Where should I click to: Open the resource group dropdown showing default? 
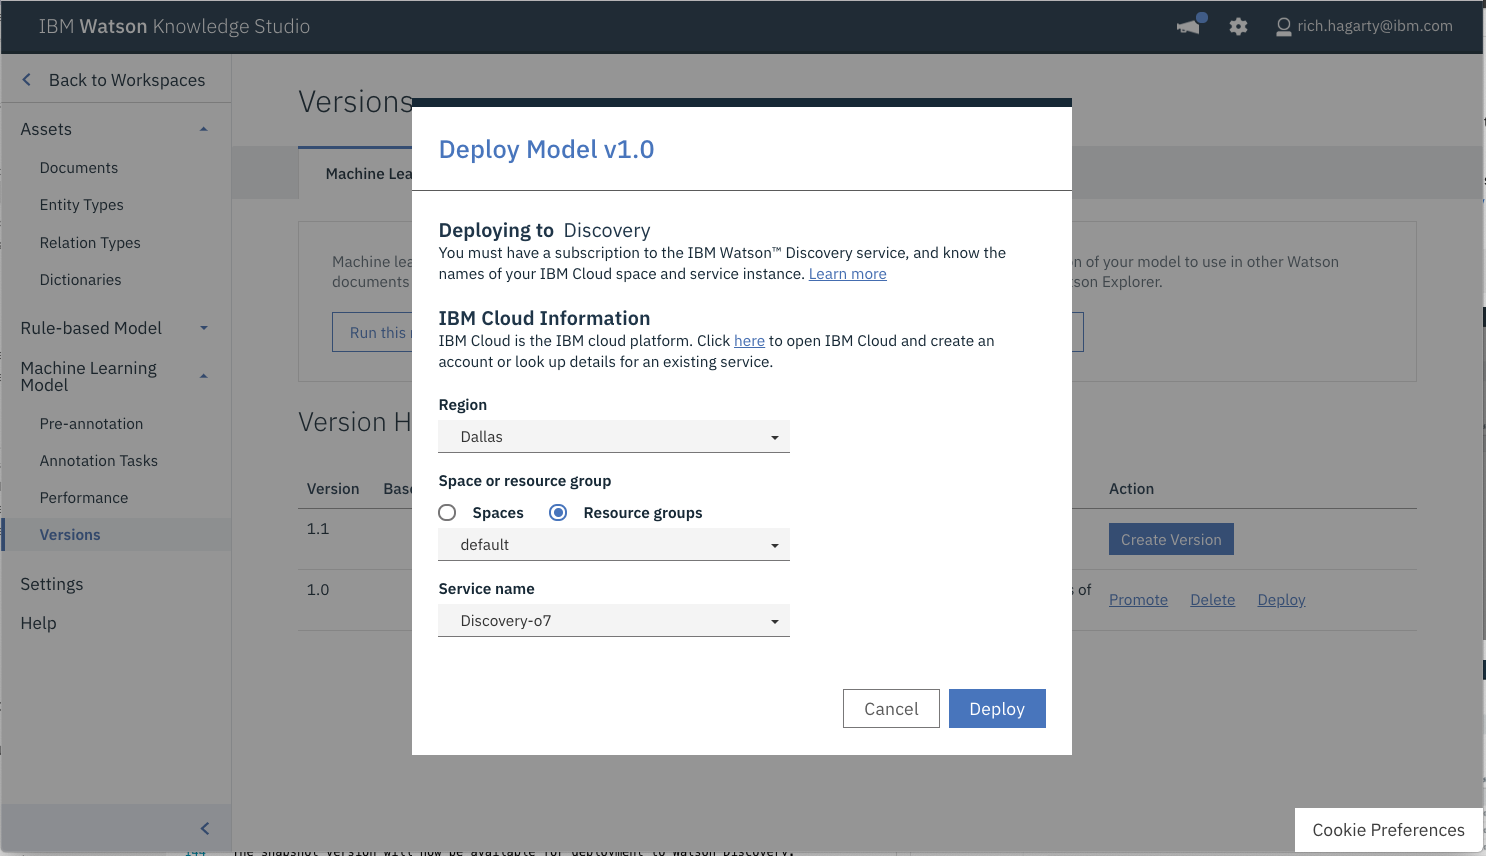pos(614,545)
